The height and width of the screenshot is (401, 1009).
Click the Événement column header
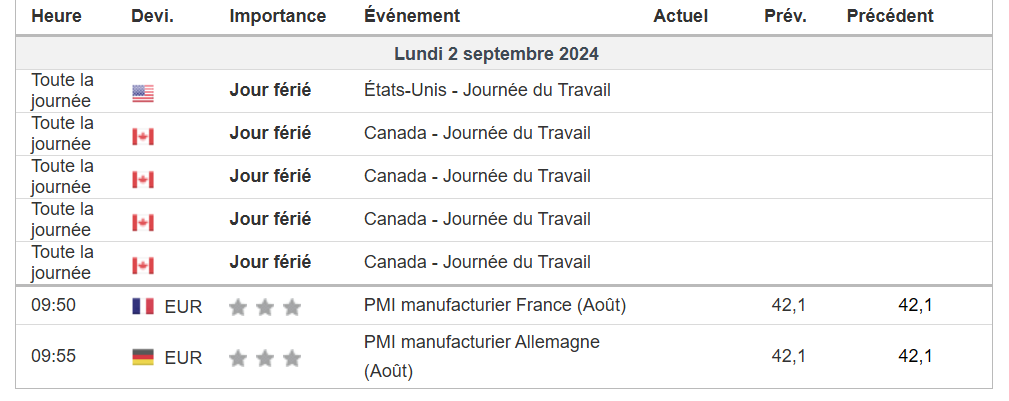tap(412, 16)
